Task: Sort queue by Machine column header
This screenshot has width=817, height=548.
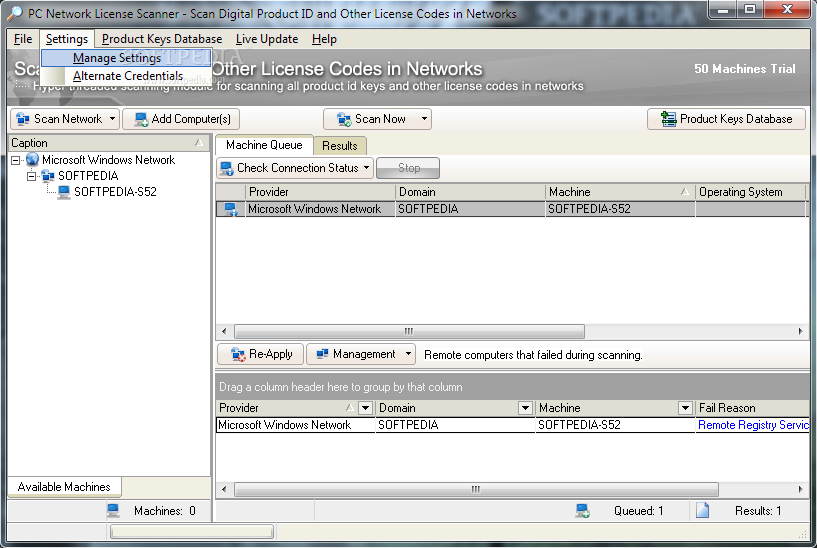Action: (x=620, y=192)
